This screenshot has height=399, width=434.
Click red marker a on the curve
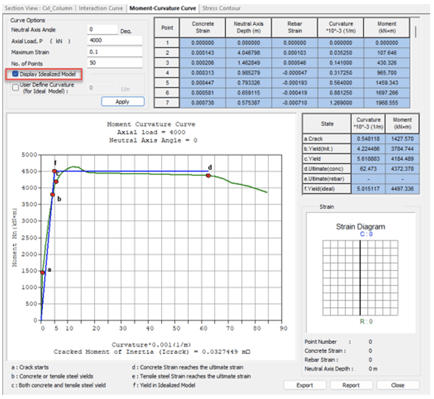coord(43,273)
